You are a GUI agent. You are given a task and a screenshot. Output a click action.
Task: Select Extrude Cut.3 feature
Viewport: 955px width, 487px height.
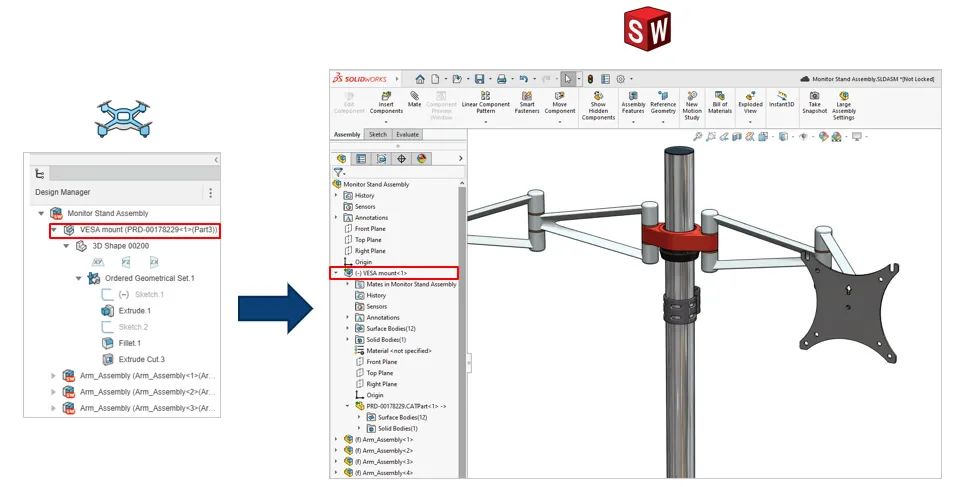pyautogui.click(x=141, y=359)
